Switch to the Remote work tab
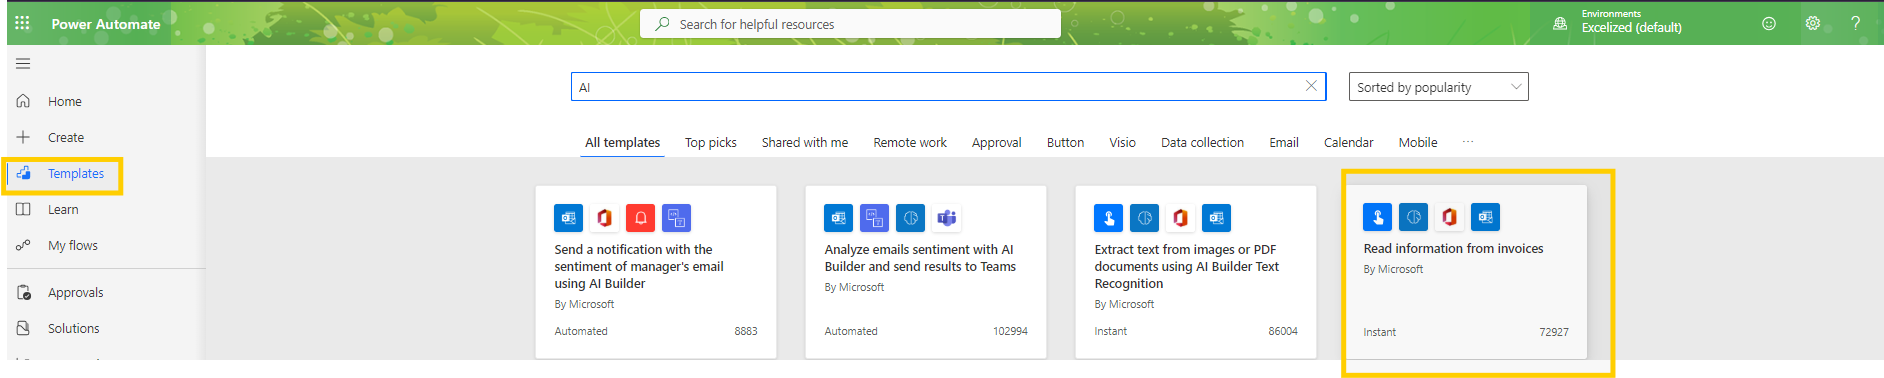 point(910,143)
